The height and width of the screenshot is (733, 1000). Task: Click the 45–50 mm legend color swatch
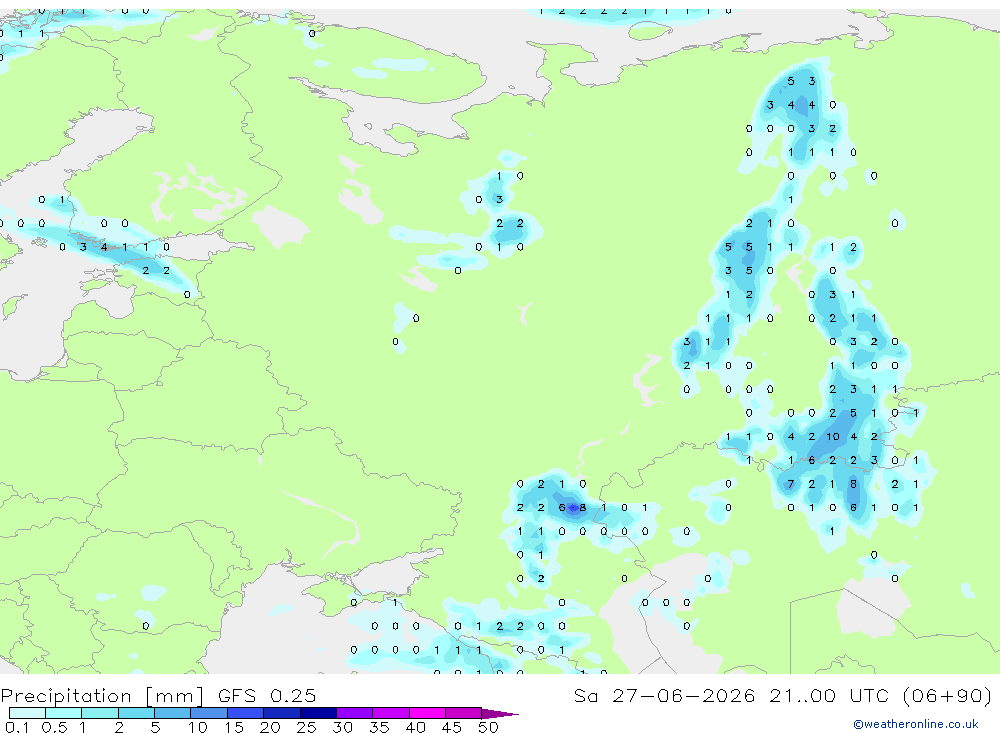[x=463, y=713]
